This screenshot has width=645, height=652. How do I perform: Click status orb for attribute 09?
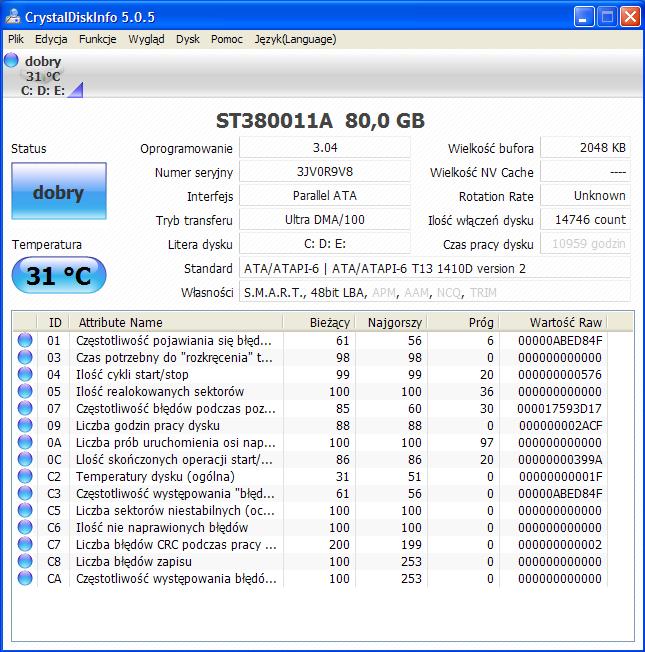point(25,425)
